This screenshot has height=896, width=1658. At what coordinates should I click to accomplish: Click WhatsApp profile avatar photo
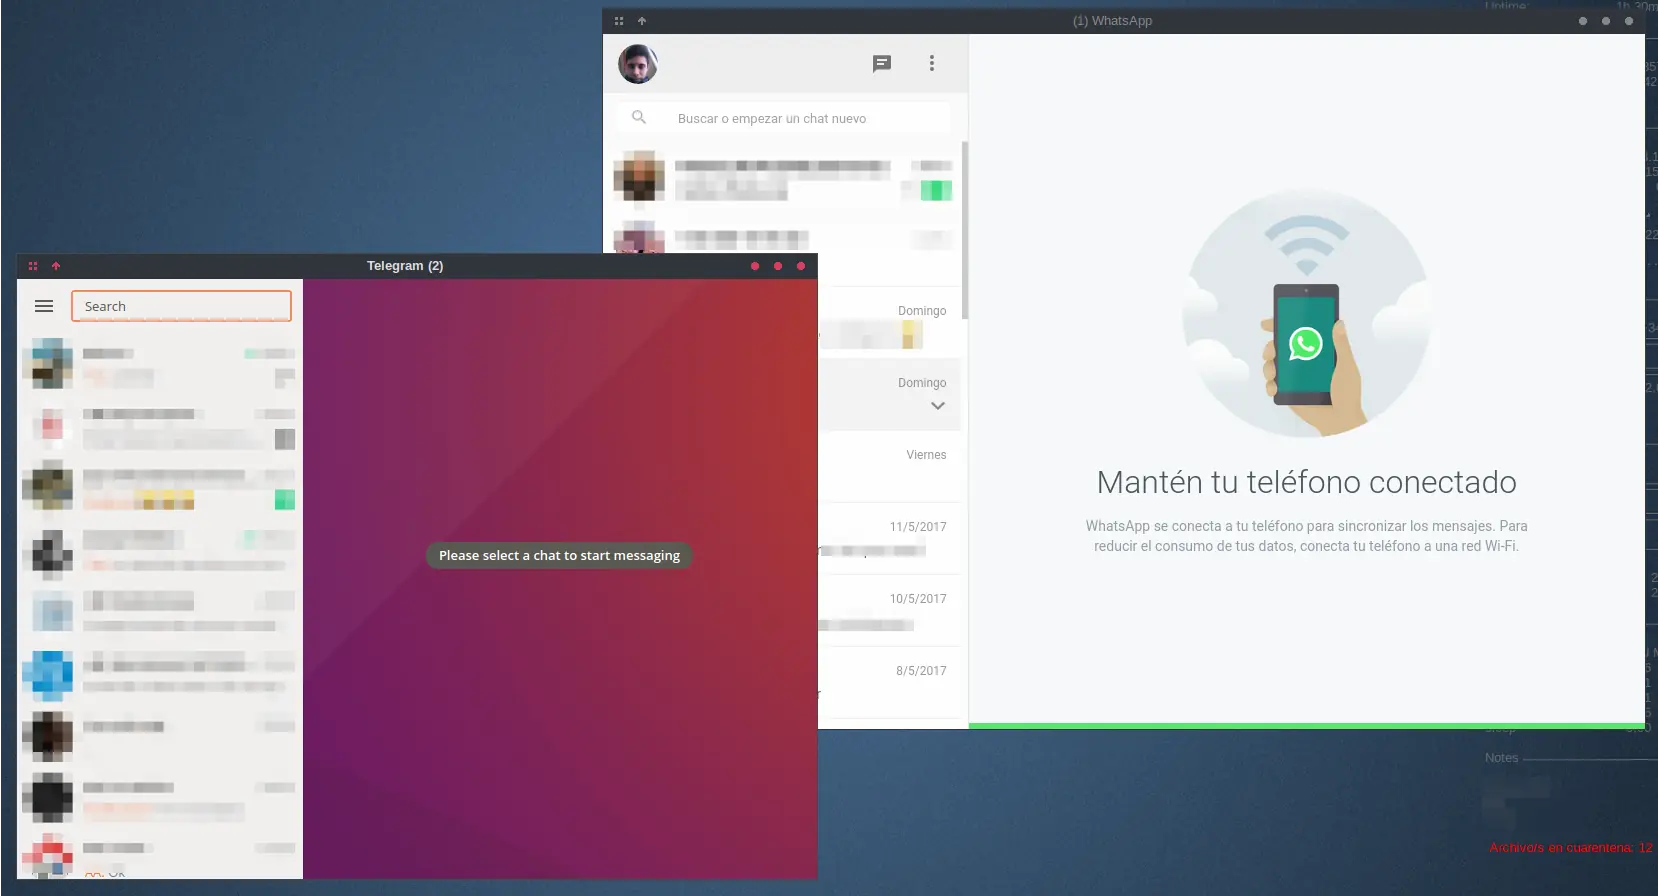637,64
